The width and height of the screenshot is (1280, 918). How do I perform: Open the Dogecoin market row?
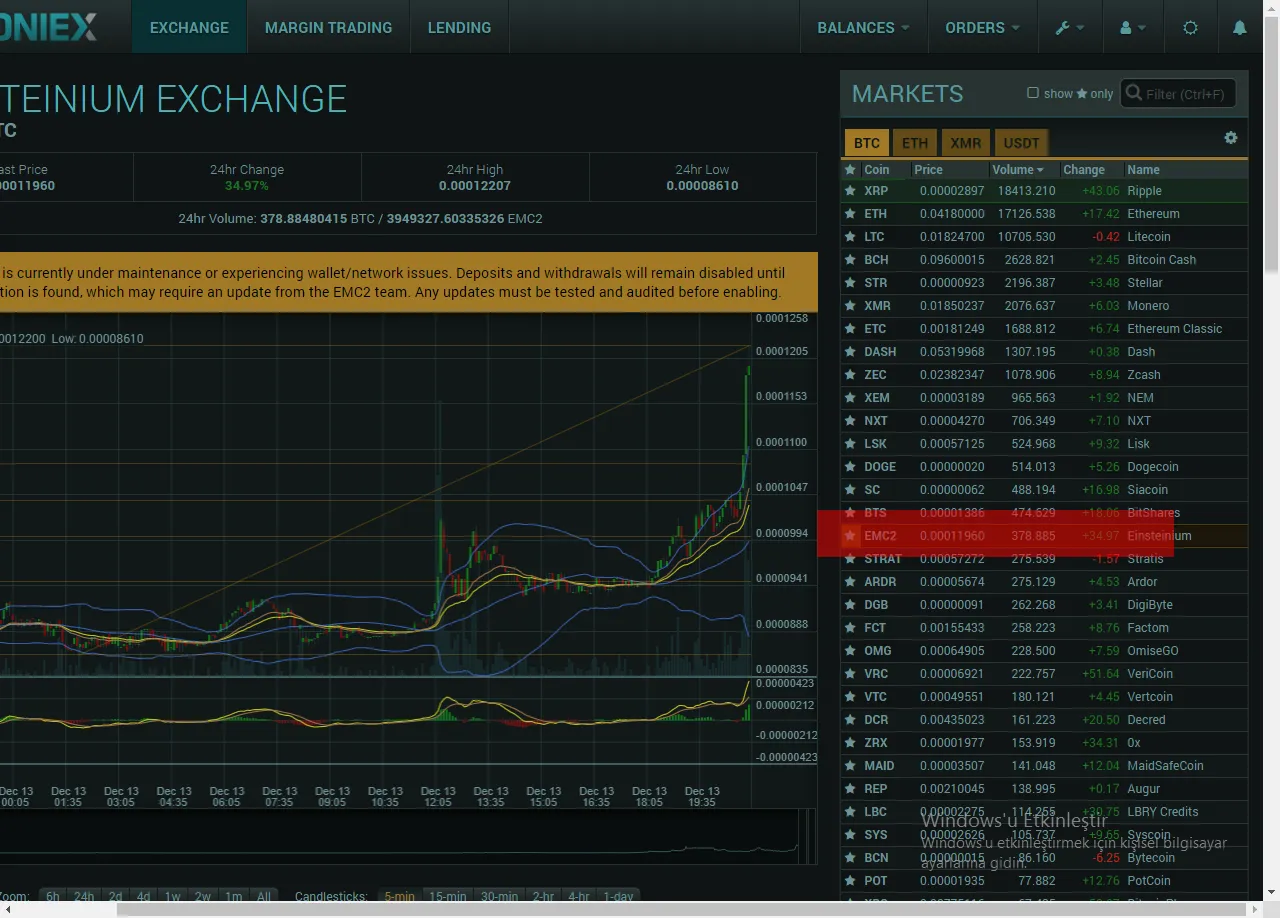tap(1044, 467)
